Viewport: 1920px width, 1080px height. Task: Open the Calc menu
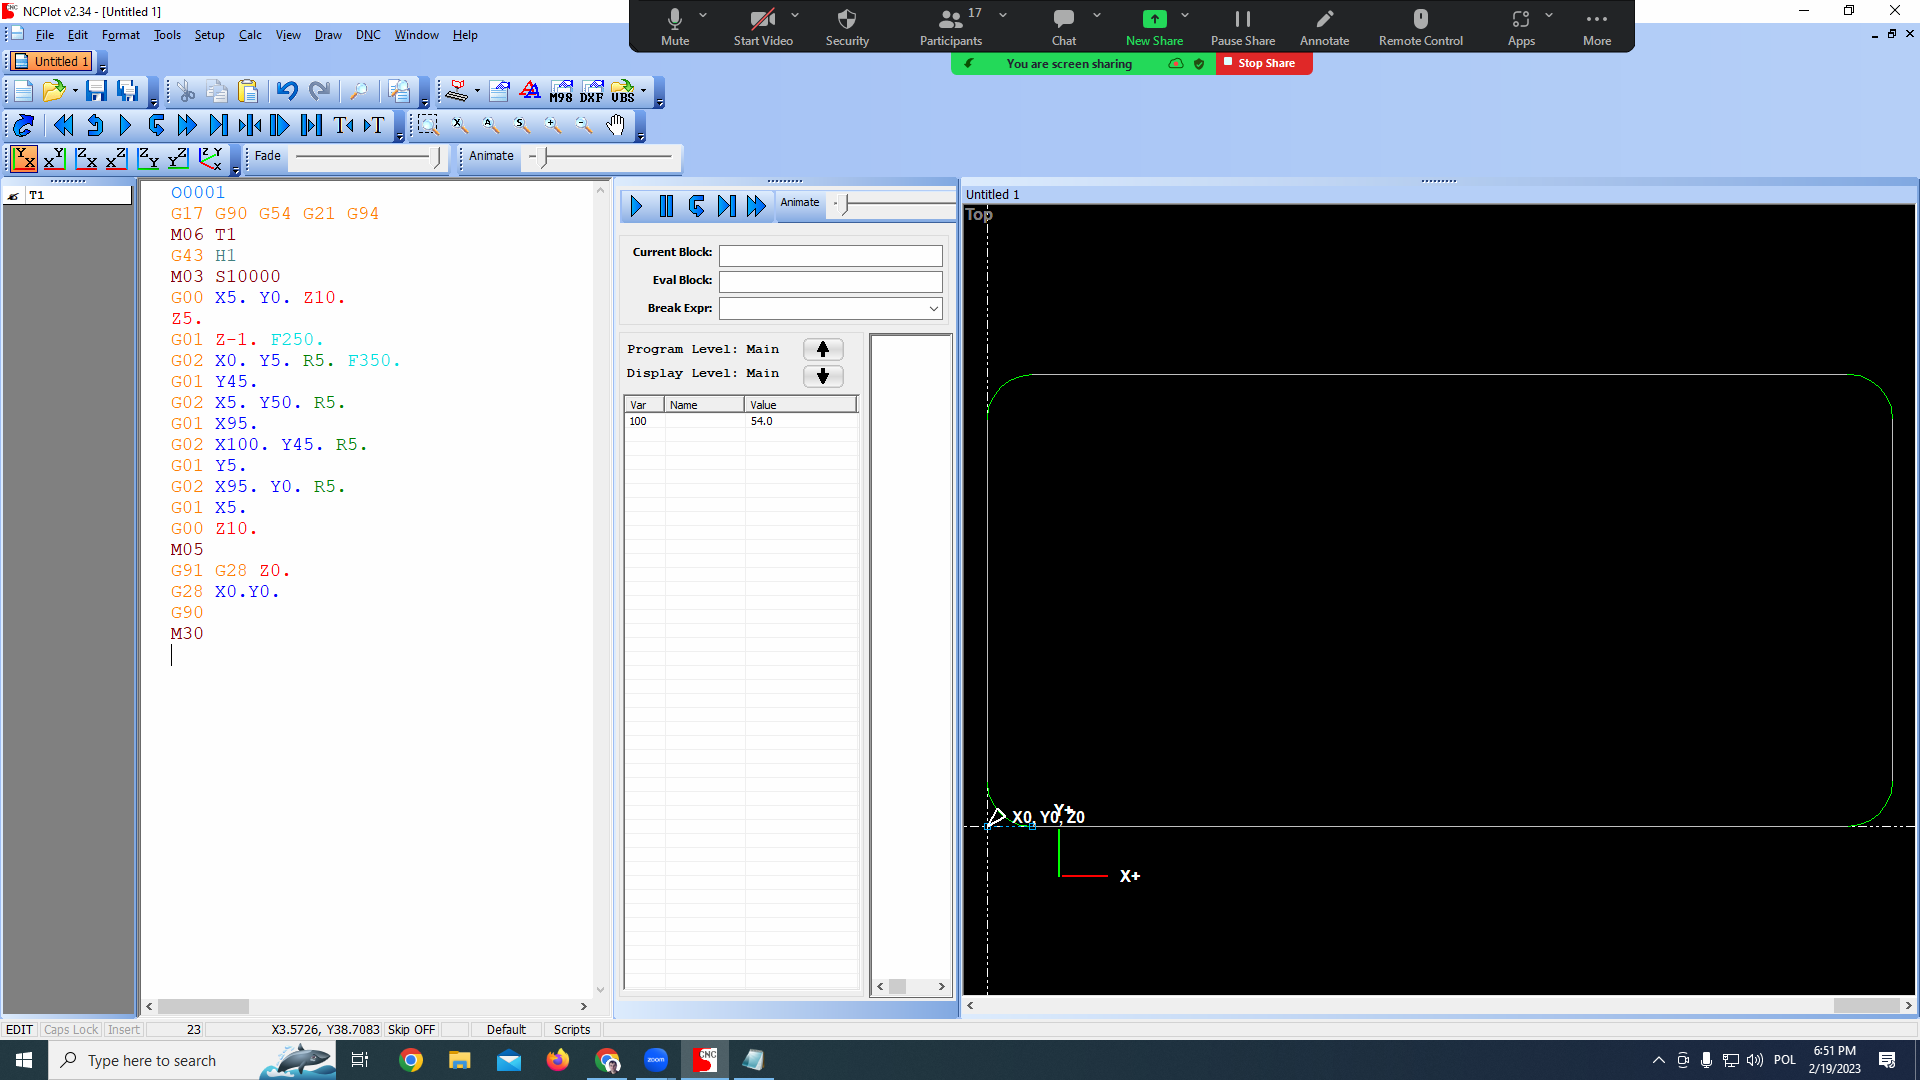(250, 35)
